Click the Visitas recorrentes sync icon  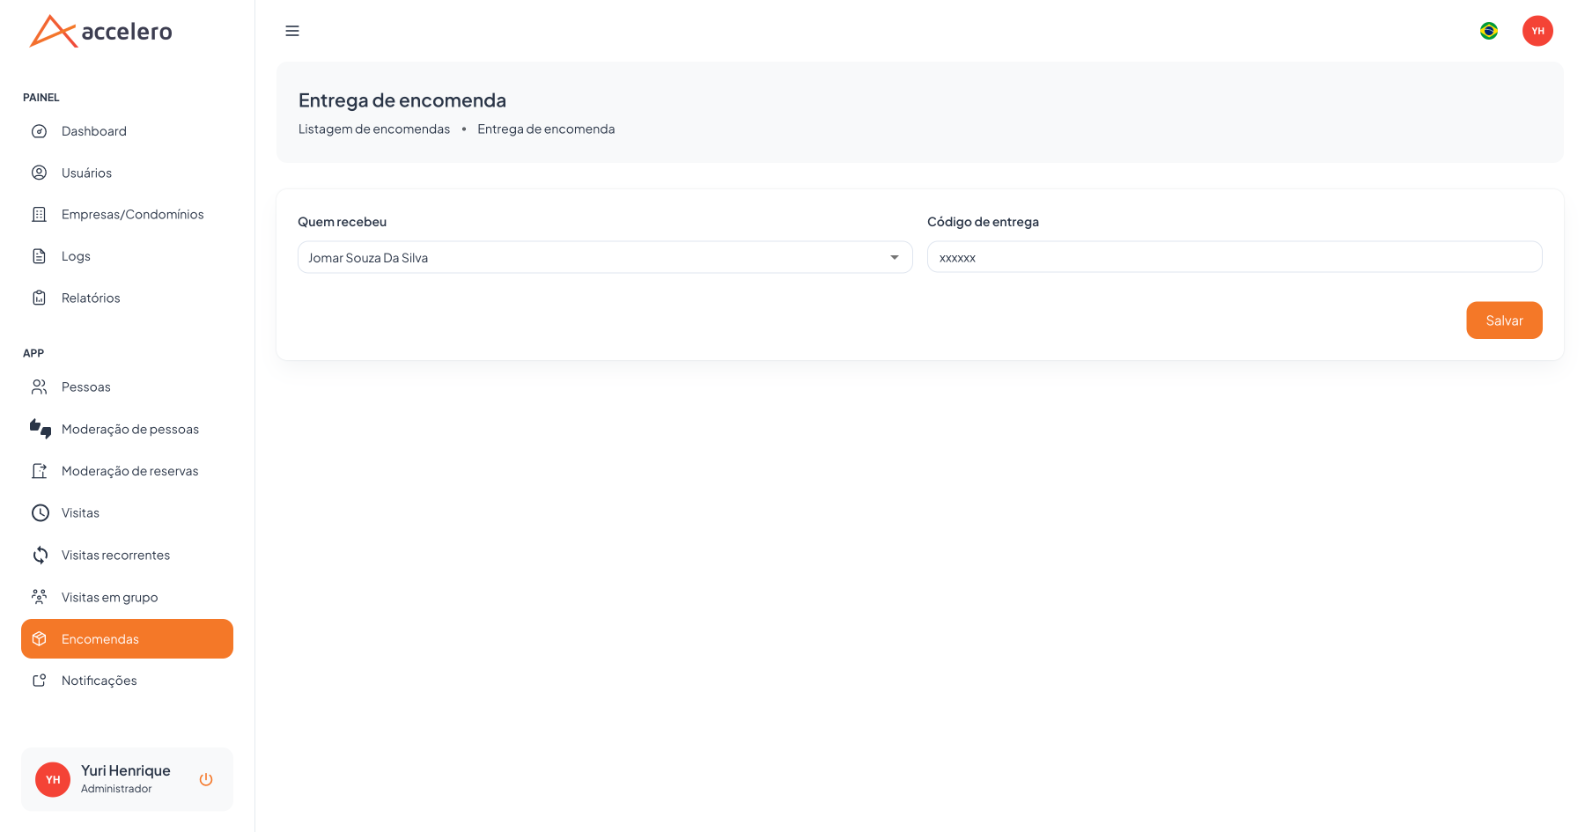(40, 555)
